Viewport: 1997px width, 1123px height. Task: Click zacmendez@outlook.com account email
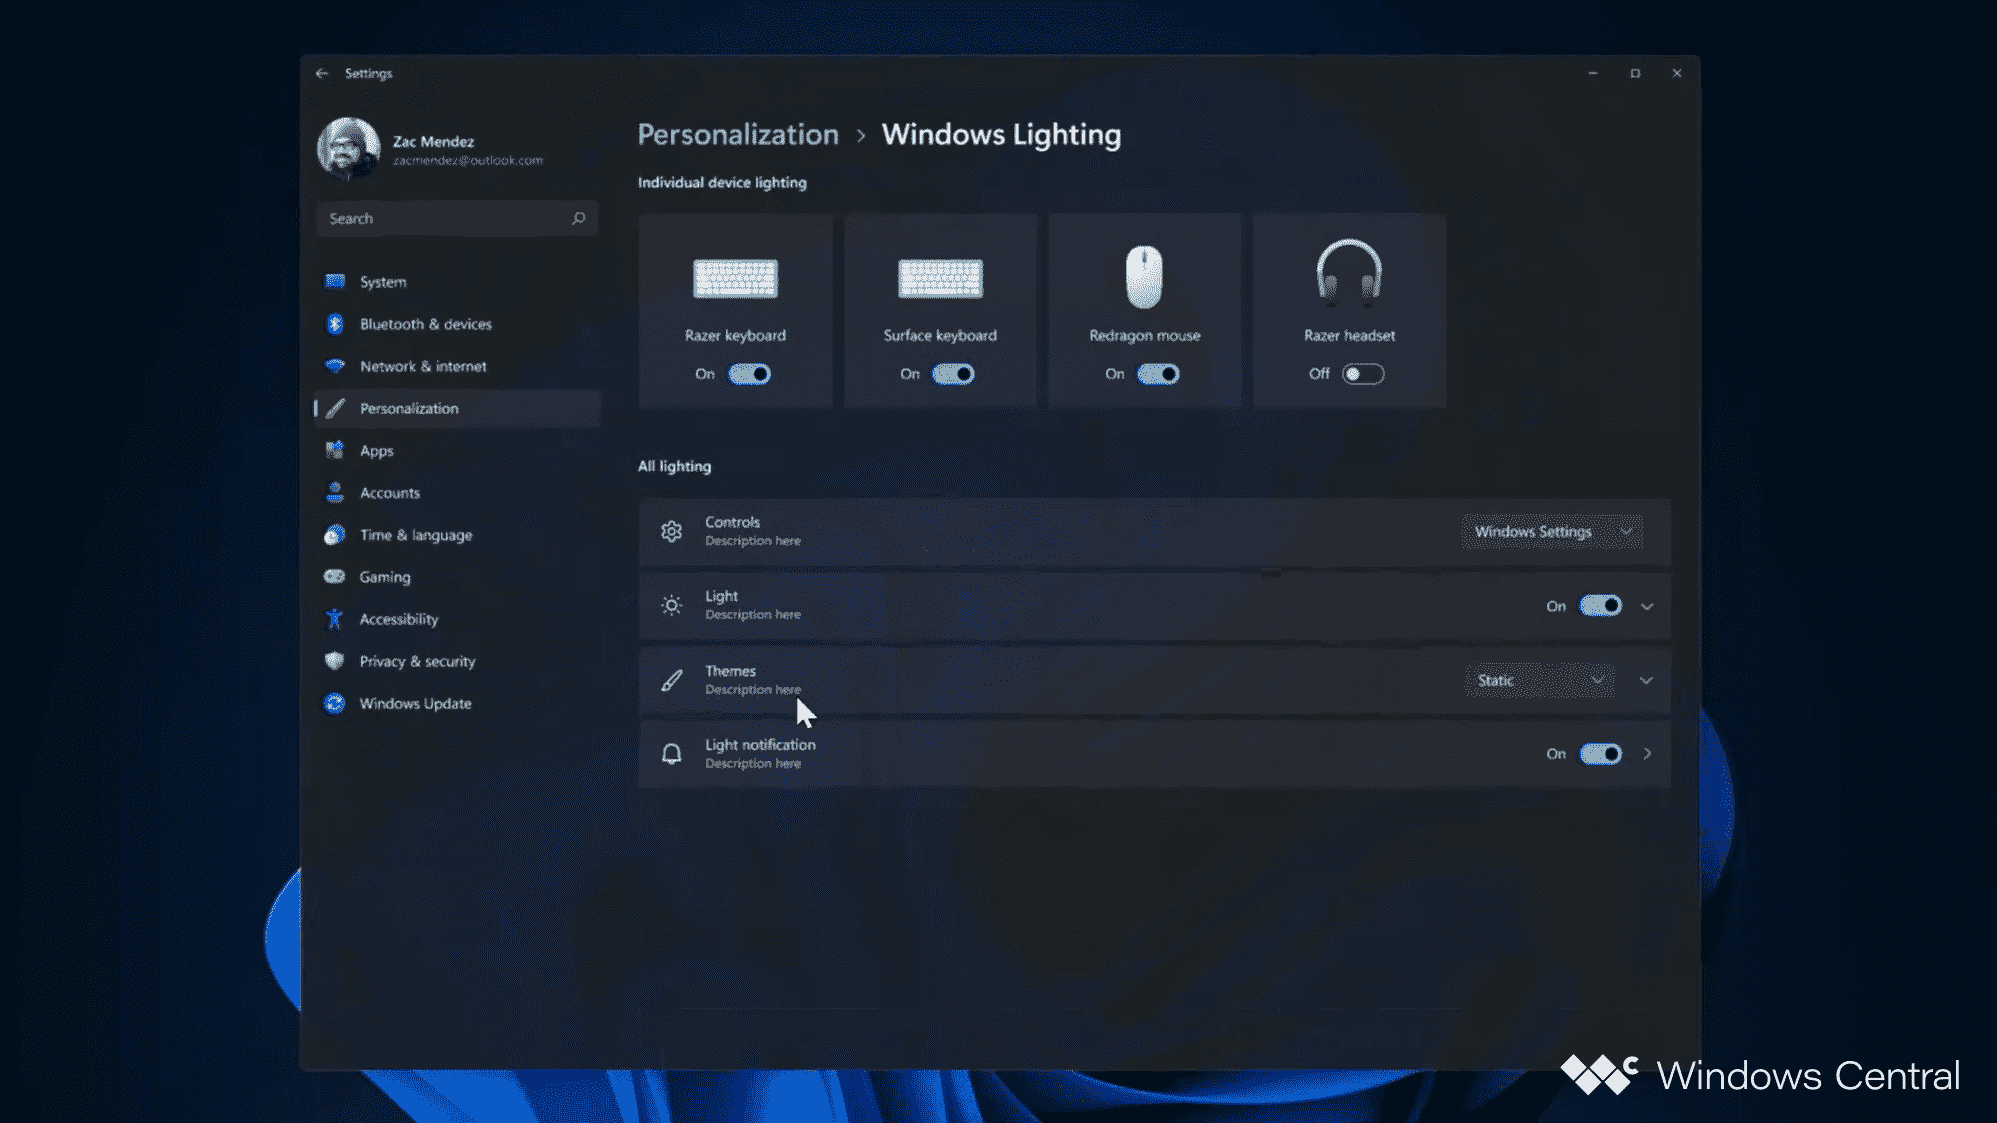(x=468, y=161)
